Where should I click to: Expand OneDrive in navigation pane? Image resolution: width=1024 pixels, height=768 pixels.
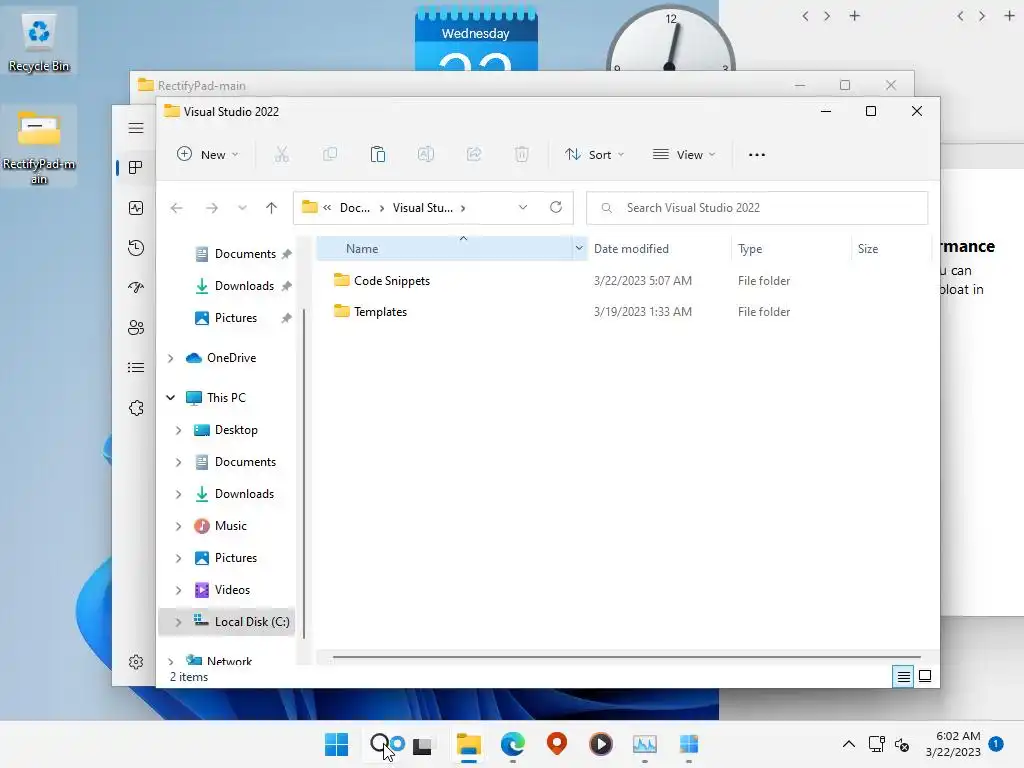(170, 358)
